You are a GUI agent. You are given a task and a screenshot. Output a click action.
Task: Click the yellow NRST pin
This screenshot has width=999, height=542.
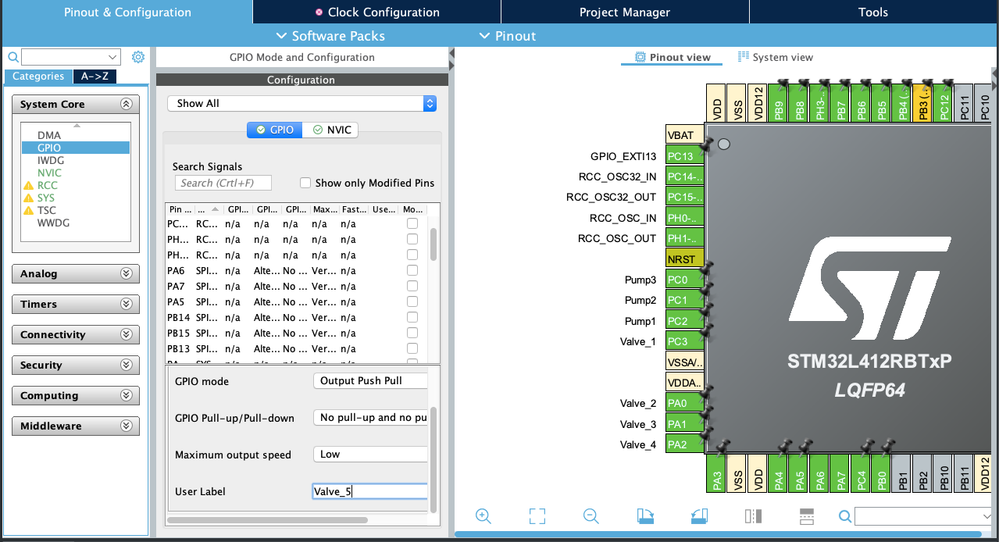coord(684,259)
